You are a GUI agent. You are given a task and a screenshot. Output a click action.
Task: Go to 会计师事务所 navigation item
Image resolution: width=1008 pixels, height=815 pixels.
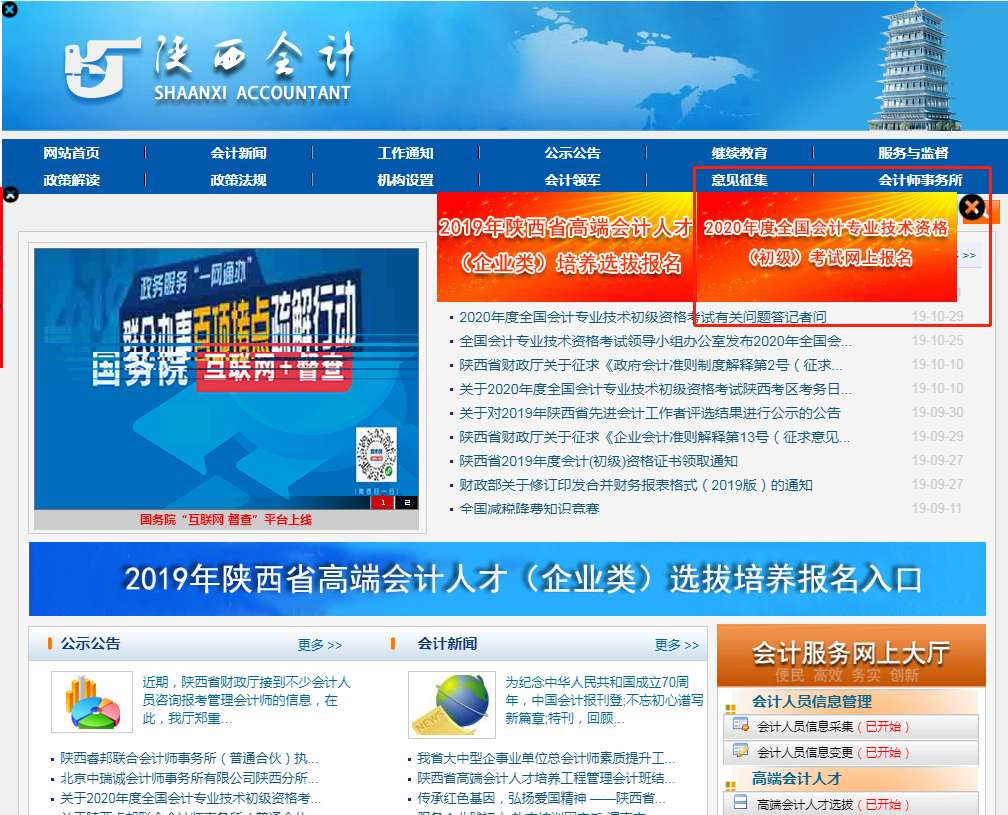point(920,180)
